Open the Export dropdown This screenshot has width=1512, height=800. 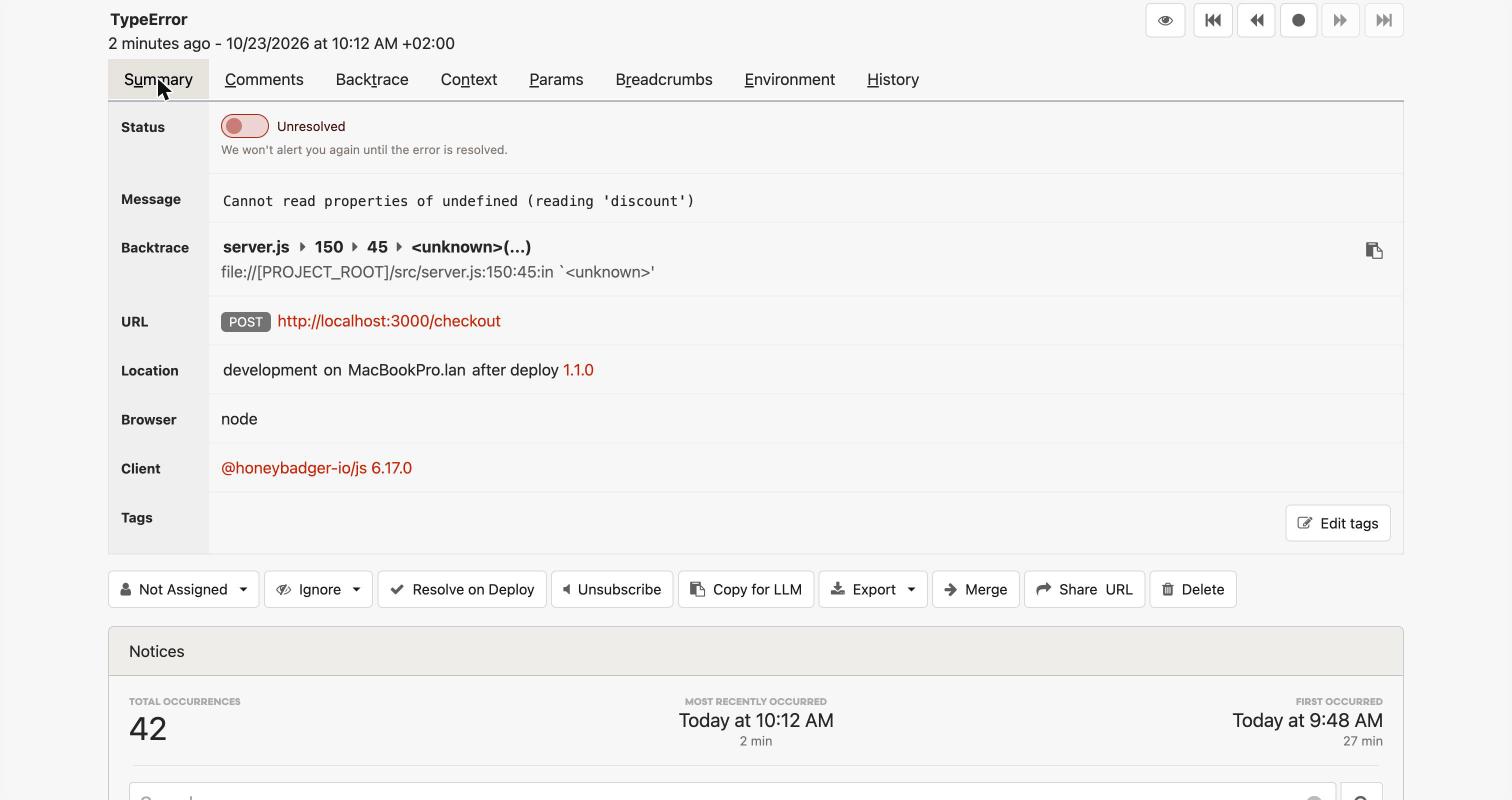pyautogui.click(x=873, y=589)
